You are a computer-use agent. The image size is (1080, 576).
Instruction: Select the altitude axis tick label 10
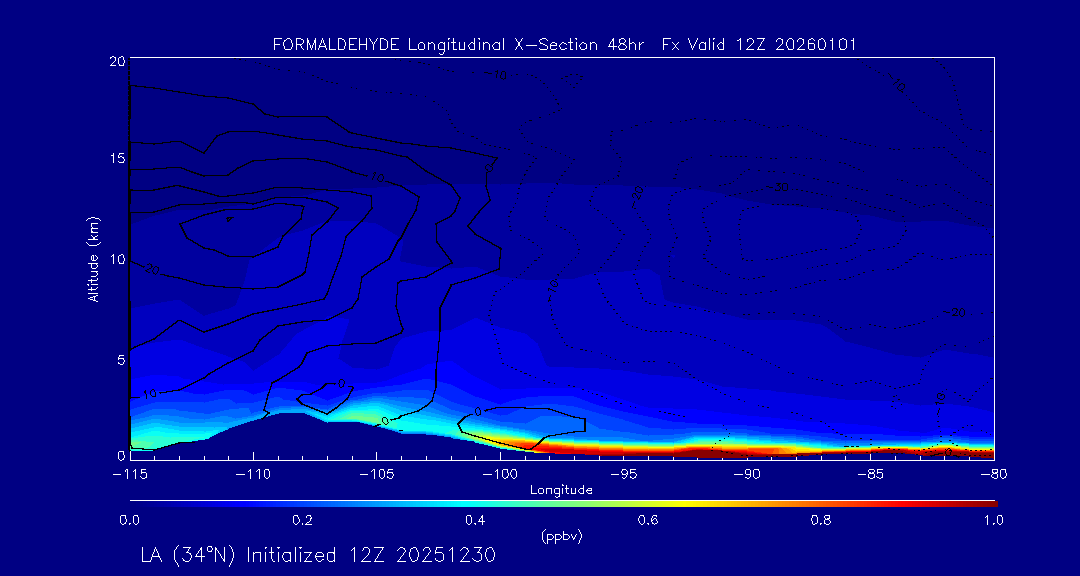coord(117,259)
